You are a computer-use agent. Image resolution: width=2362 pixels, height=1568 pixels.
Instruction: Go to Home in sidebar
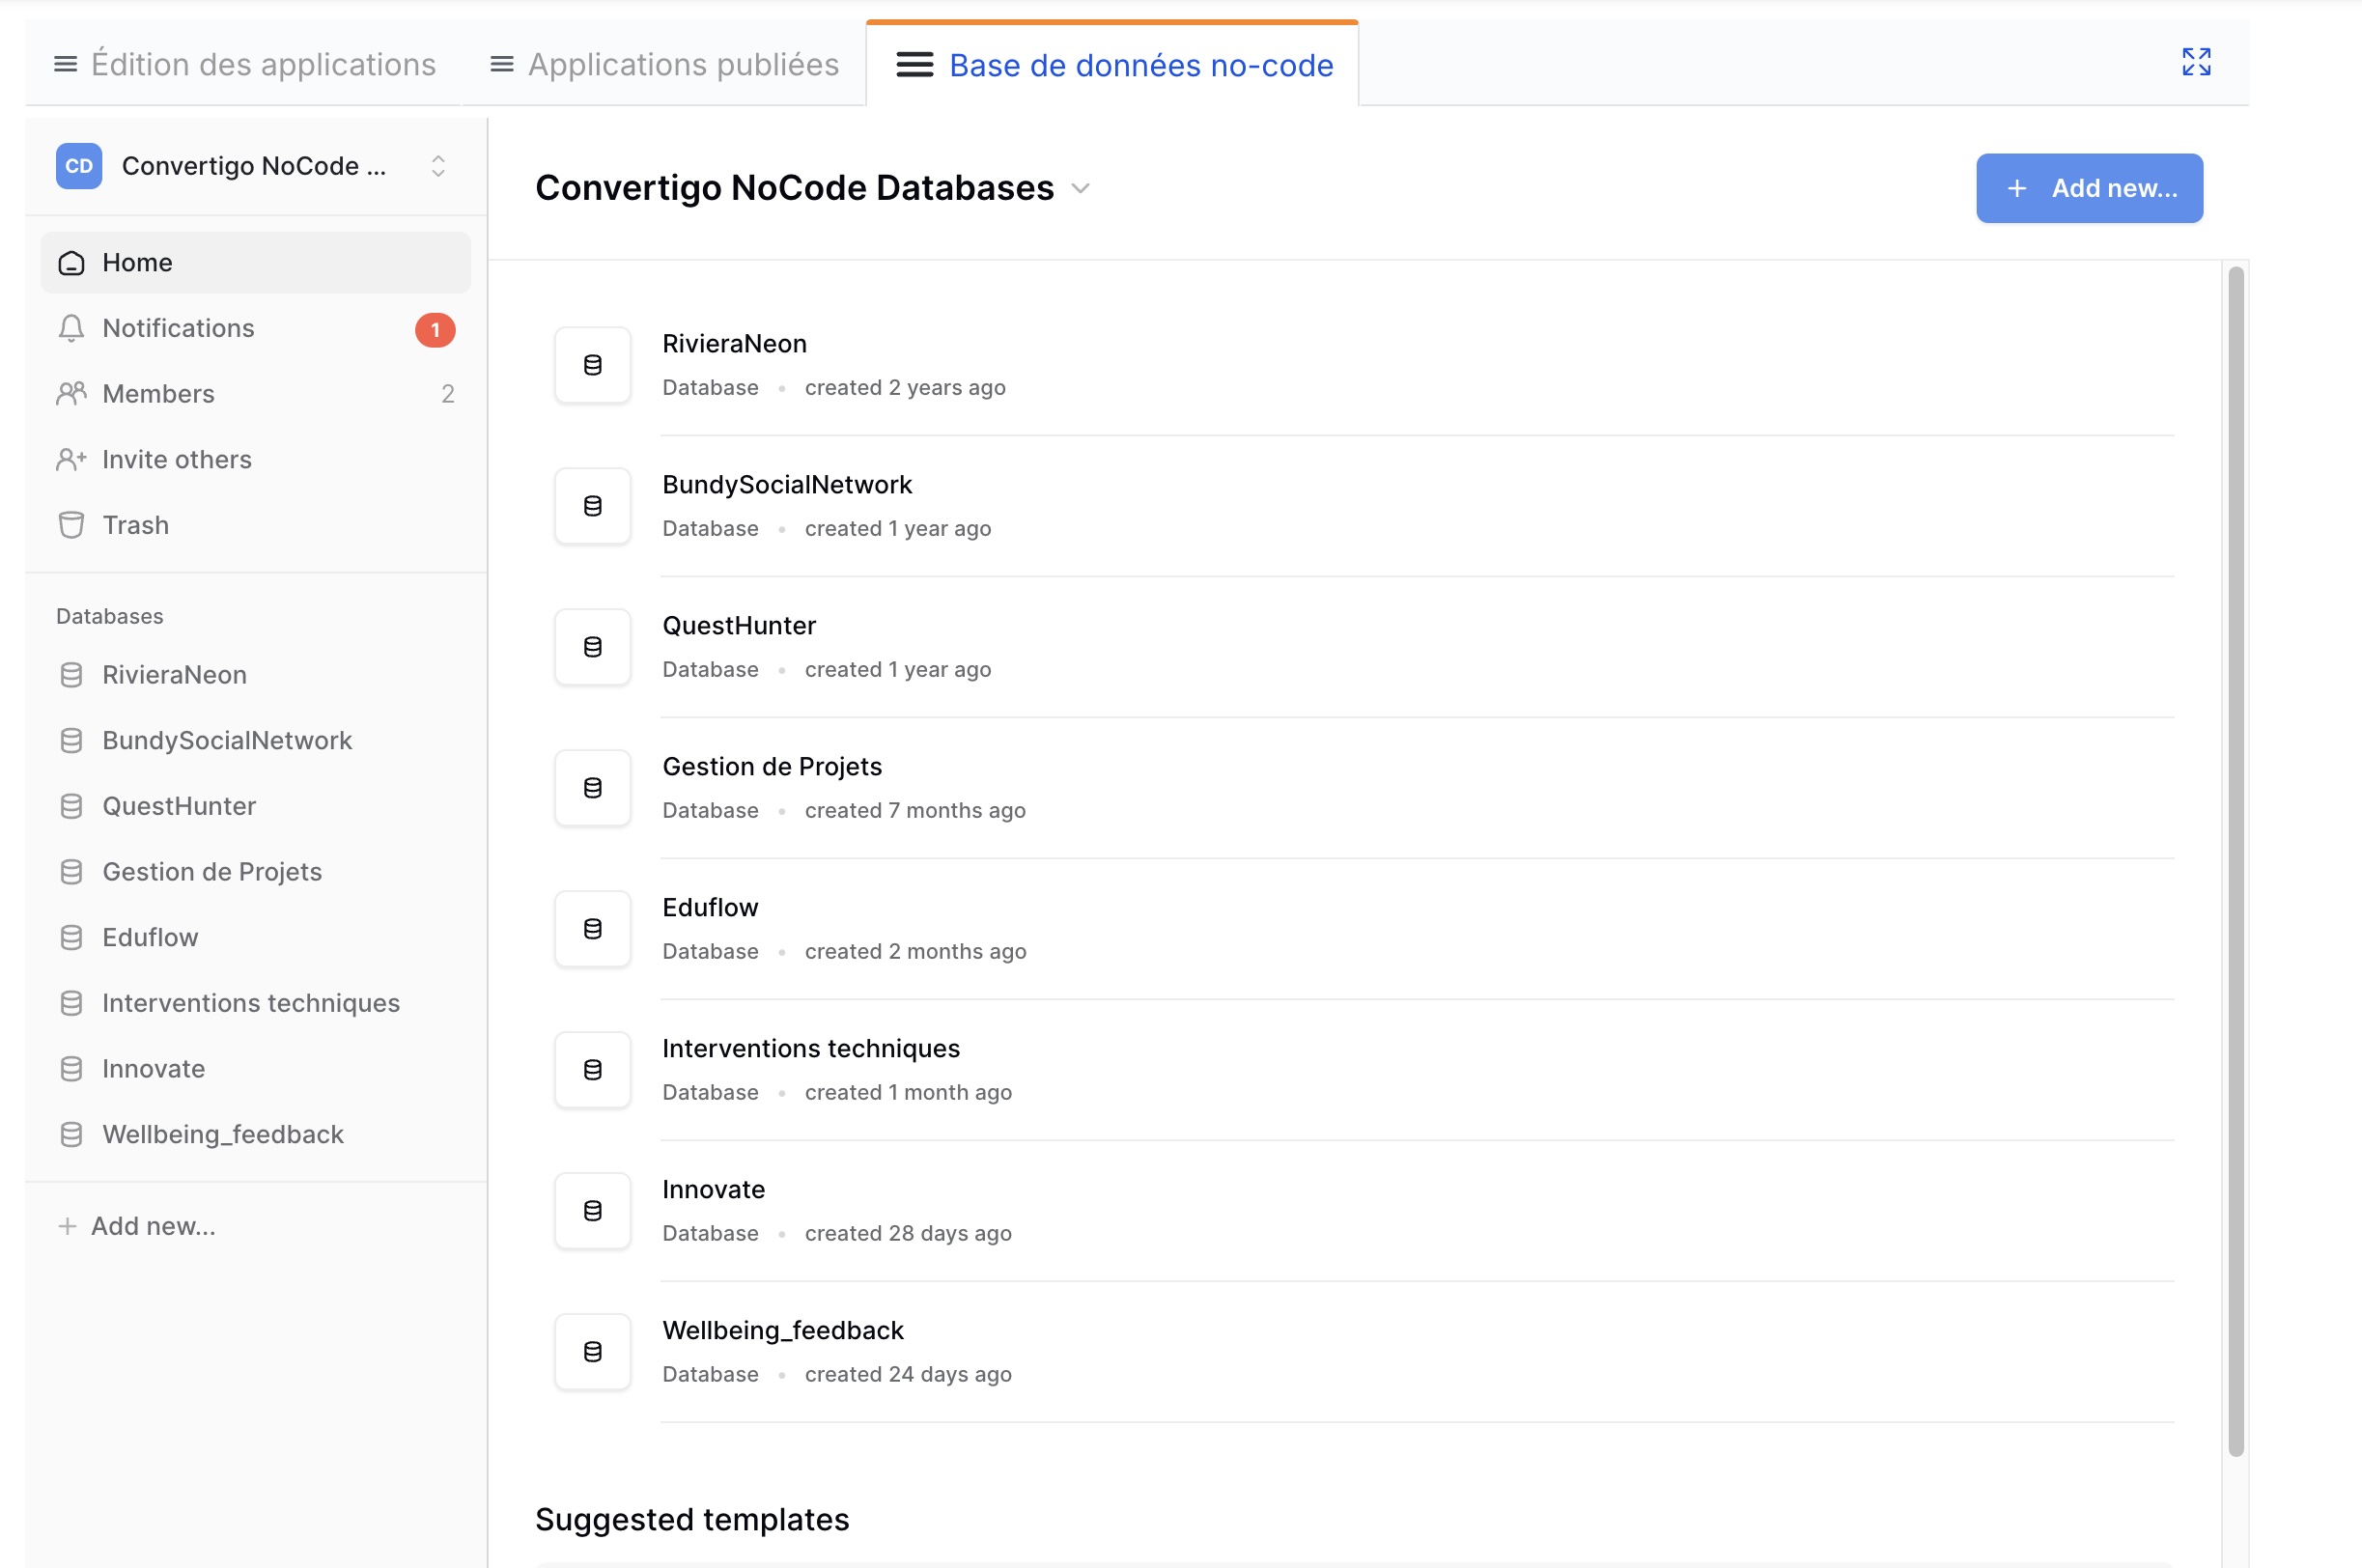(x=256, y=262)
